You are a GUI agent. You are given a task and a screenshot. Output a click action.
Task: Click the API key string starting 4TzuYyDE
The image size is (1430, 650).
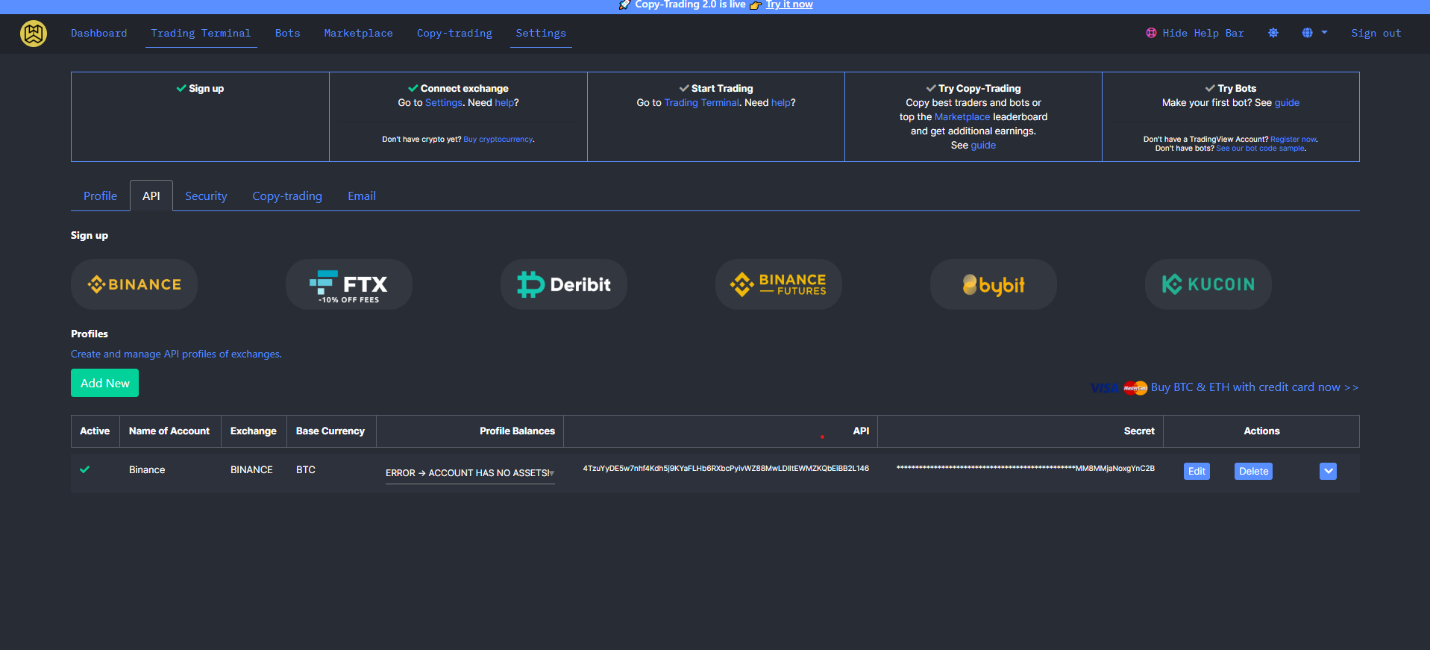coord(726,468)
